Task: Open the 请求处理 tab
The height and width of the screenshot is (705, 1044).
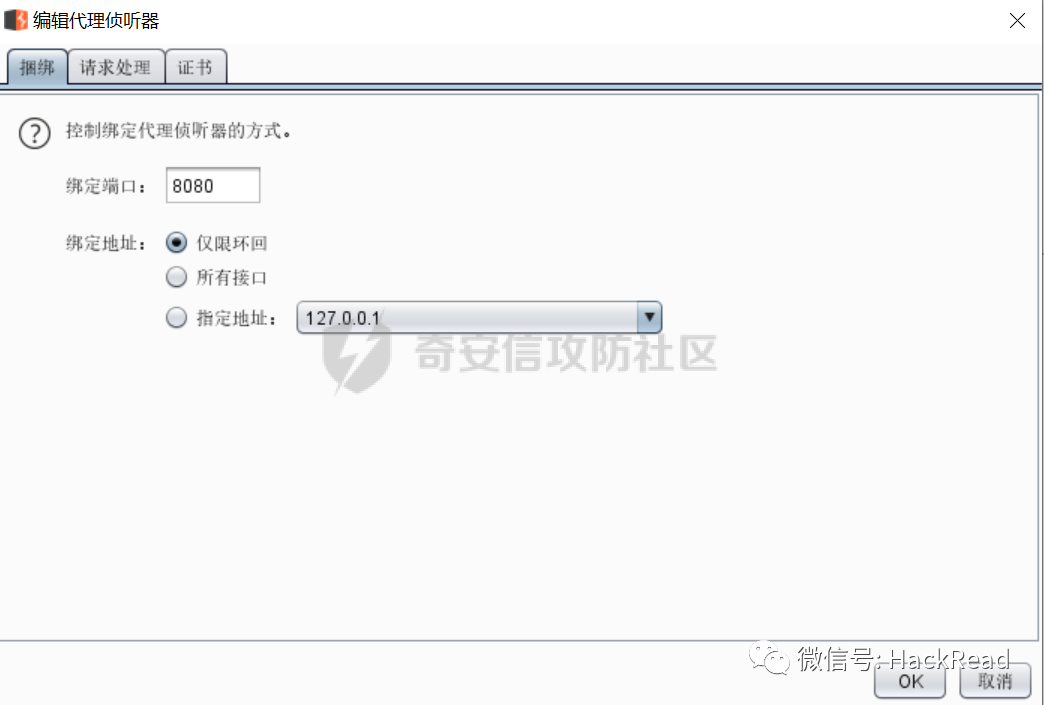Action: [116, 67]
